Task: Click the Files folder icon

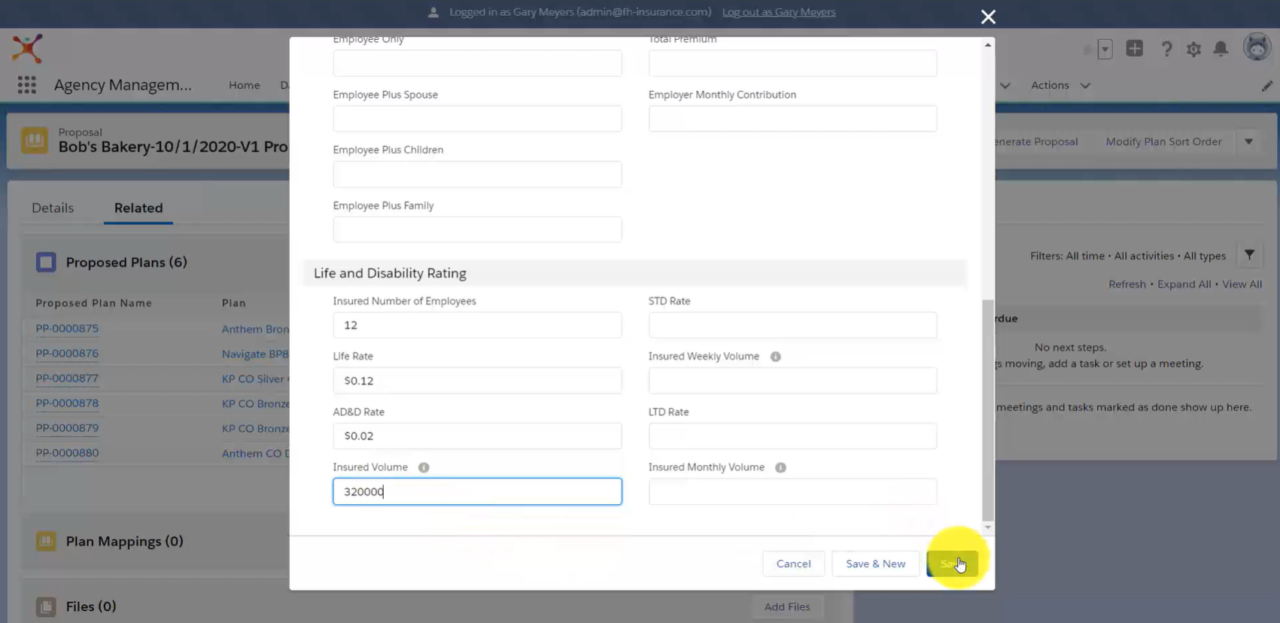Action: pyautogui.click(x=45, y=606)
